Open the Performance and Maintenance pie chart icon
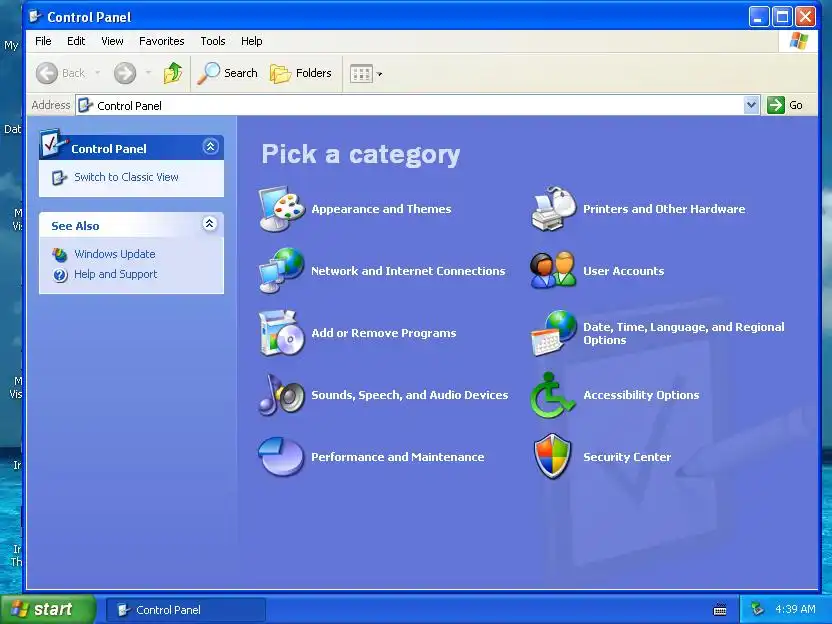832x624 pixels. [x=282, y=456]
